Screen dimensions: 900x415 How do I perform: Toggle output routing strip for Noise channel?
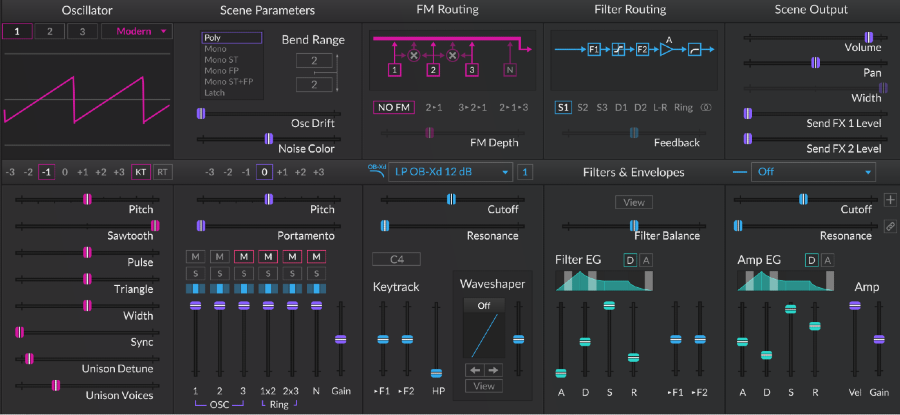(316, 289)
